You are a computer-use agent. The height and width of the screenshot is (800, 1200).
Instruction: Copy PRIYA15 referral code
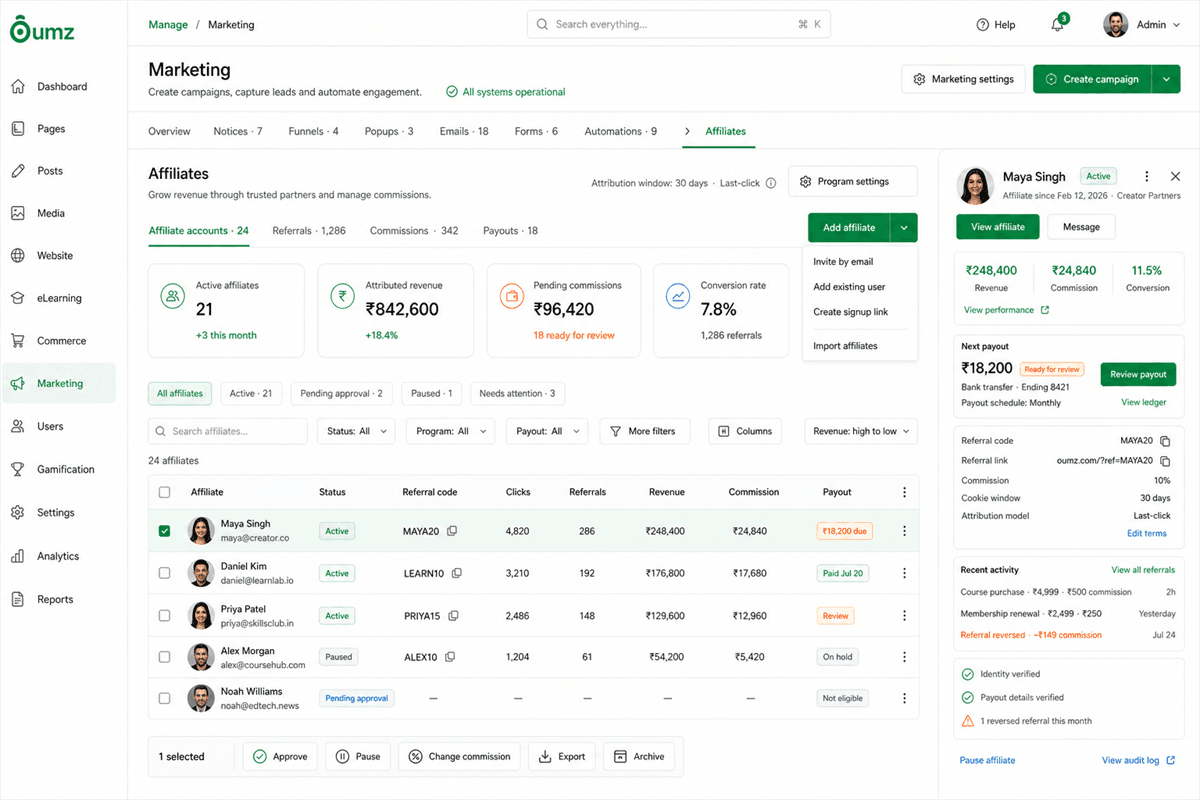click(x=453, y=616)
